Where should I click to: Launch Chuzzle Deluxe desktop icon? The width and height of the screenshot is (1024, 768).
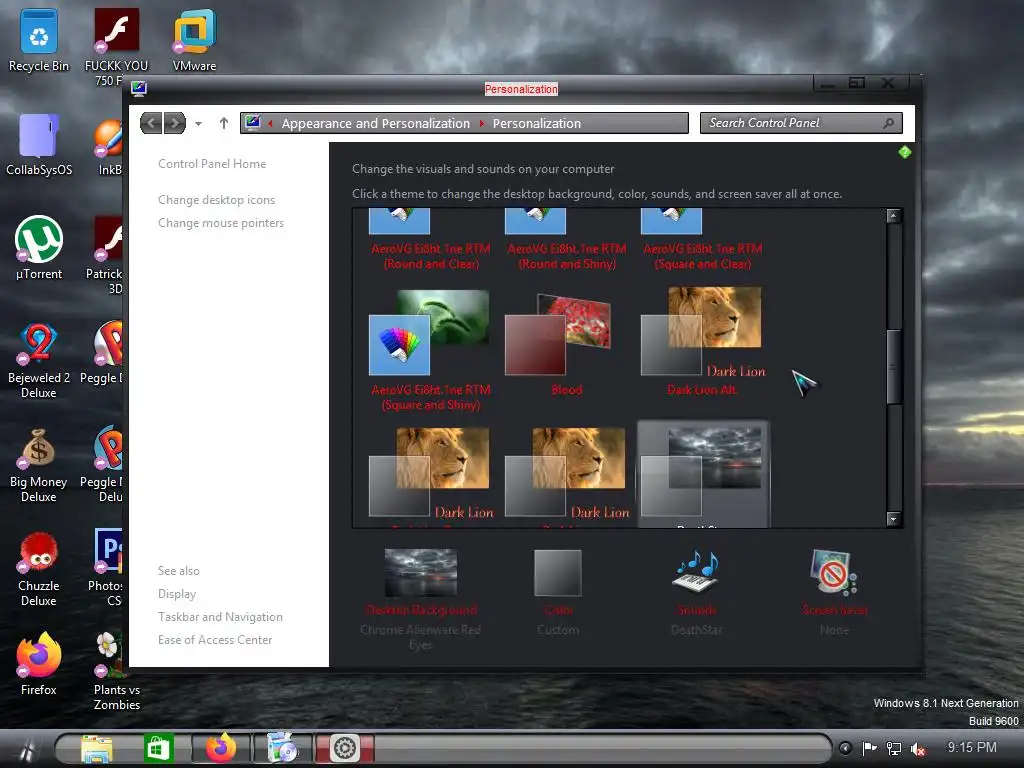click(x=39, y=569)
